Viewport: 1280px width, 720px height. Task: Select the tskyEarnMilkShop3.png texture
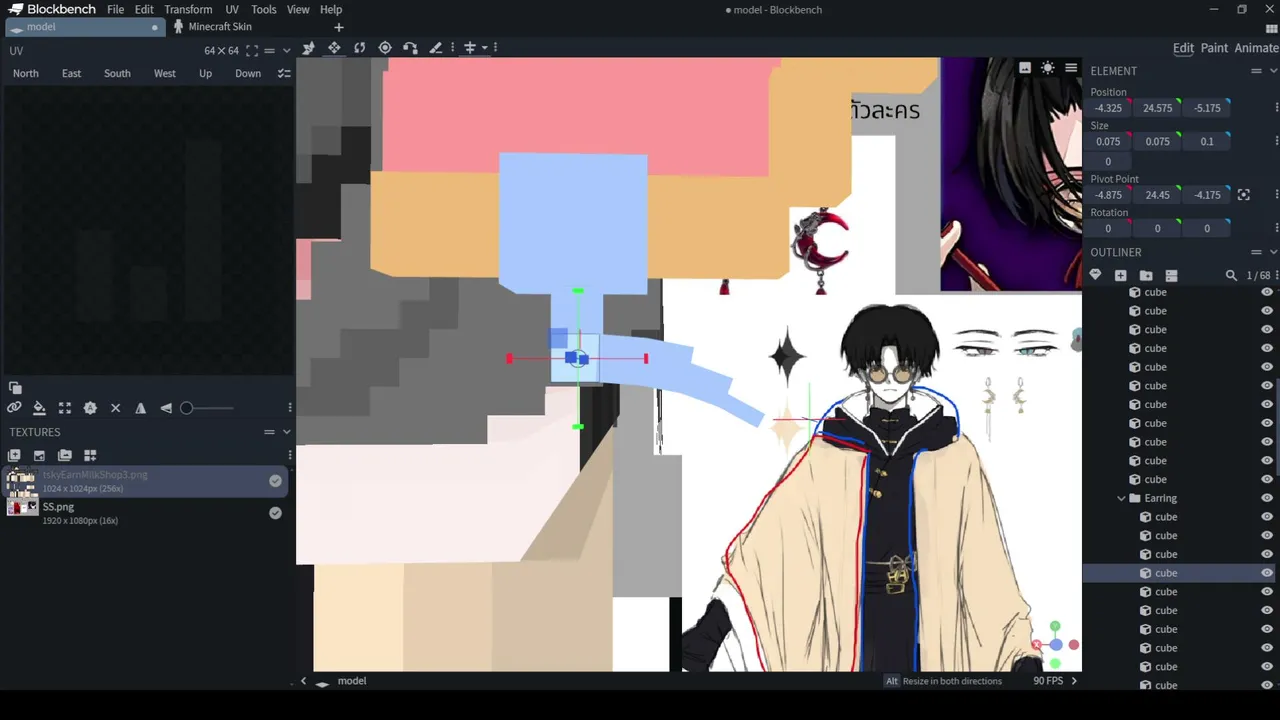point(147,481)
